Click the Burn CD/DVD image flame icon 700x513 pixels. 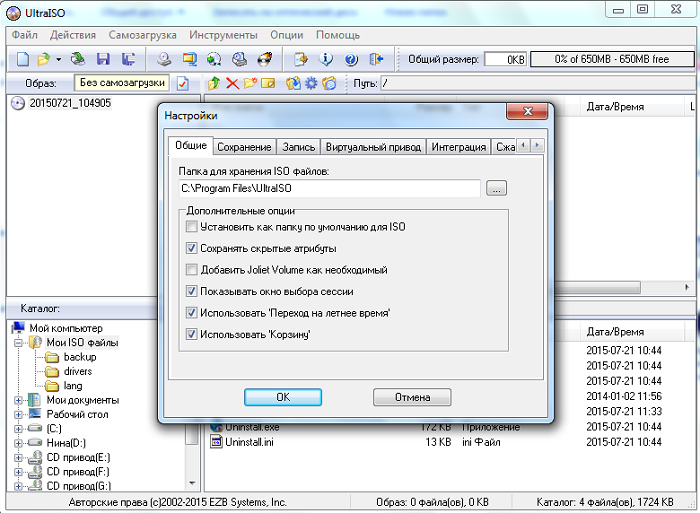tap(265, 59)
